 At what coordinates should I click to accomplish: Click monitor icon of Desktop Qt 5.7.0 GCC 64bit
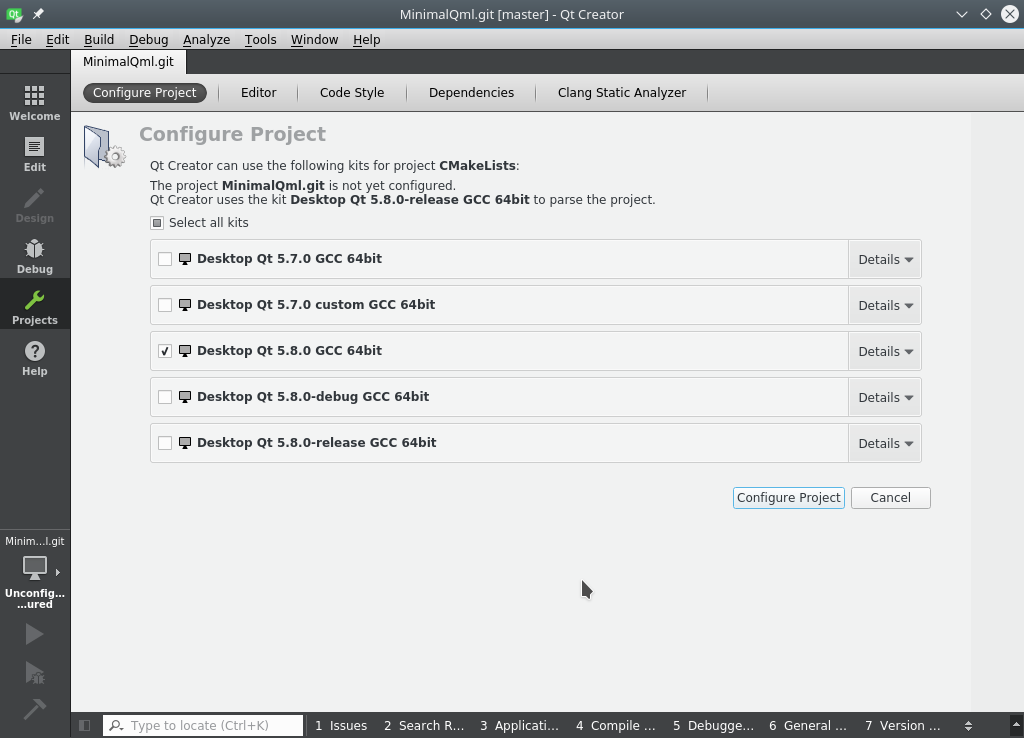coord(185,259)
